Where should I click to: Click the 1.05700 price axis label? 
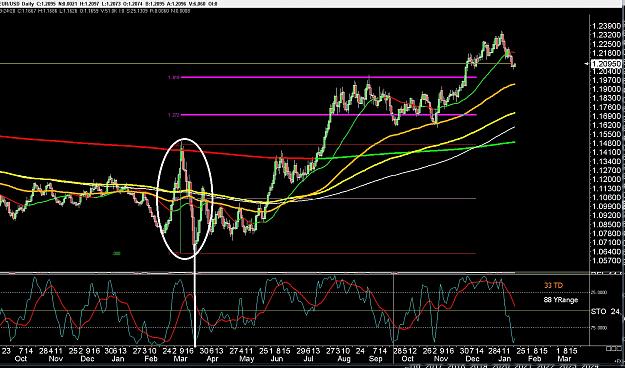click(x=607, y=260)
